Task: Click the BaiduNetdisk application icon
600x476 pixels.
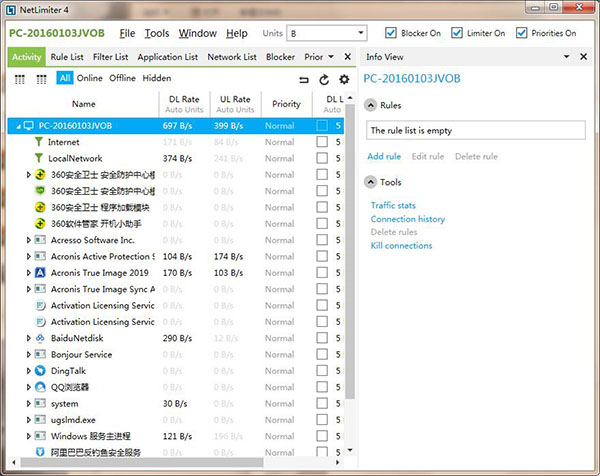Action: pyautogui.click(x=40, y=338)
